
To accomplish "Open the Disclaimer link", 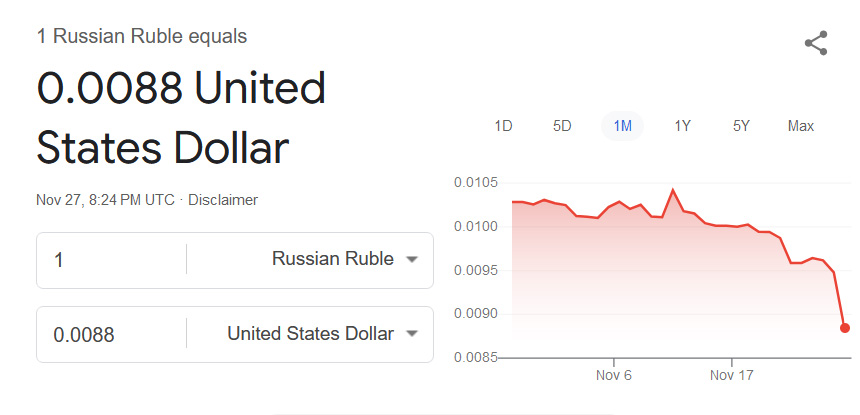I will pos(223,200).
